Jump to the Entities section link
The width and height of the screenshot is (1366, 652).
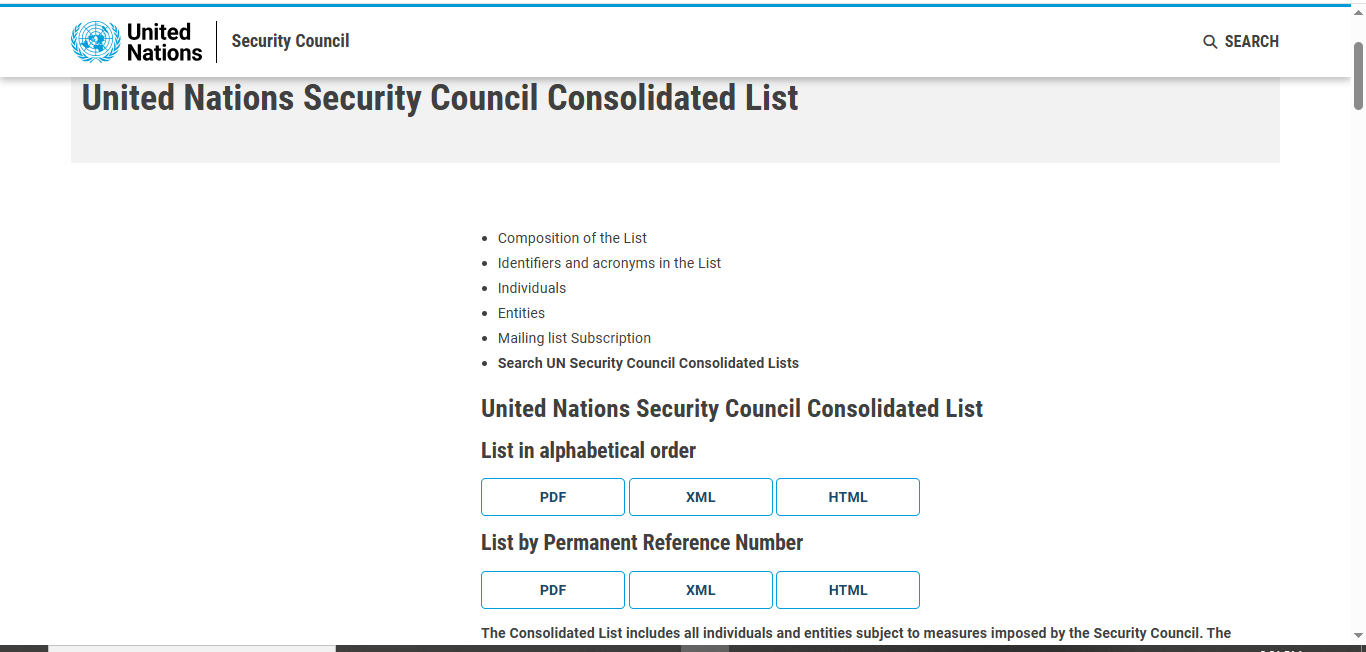tap(521, 313)
